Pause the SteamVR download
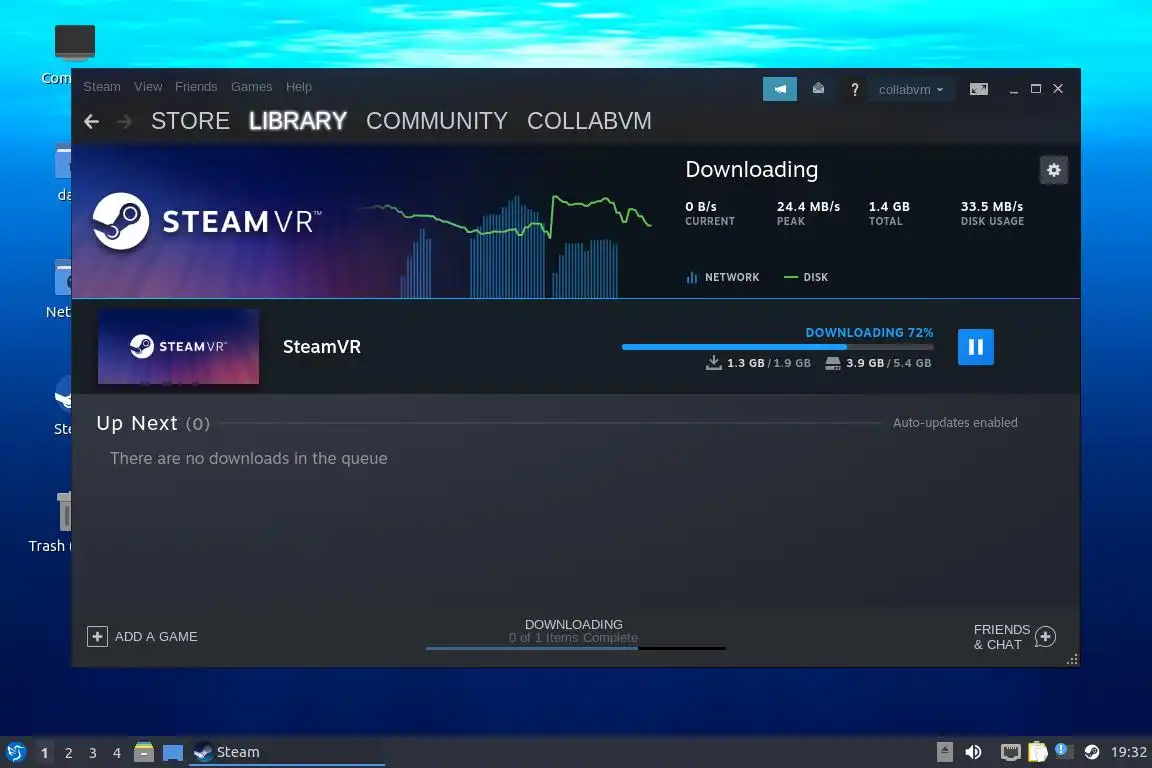This screenshot has width=1152, height=768. 975,347
